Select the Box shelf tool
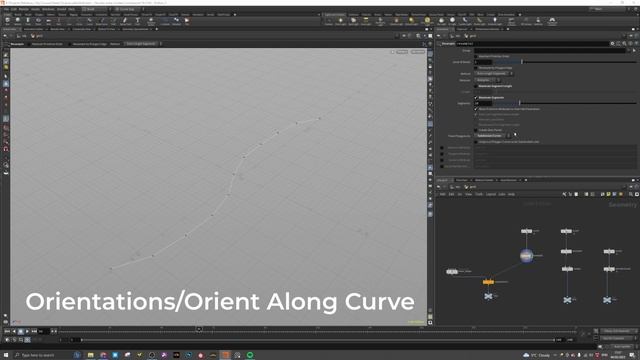Viewport: 640px width, 360px height. pos(7,21)
